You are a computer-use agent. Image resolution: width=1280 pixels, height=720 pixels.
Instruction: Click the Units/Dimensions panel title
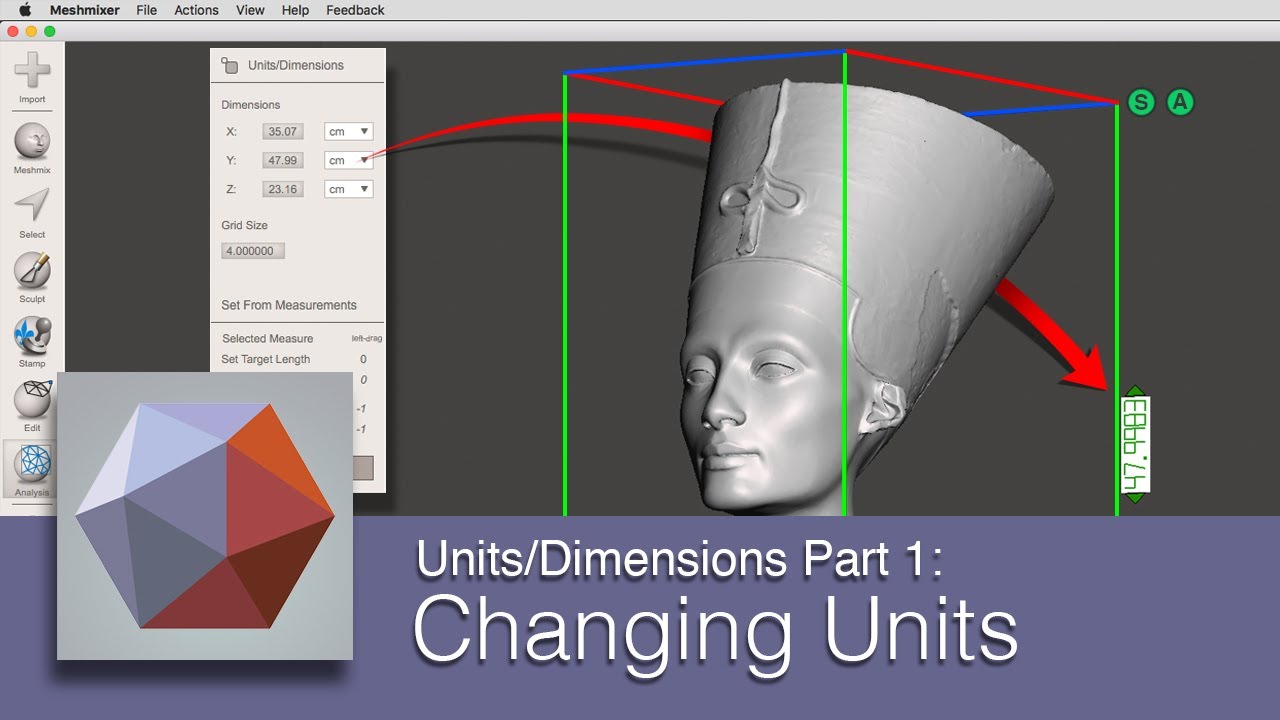[x=296, y=65]
